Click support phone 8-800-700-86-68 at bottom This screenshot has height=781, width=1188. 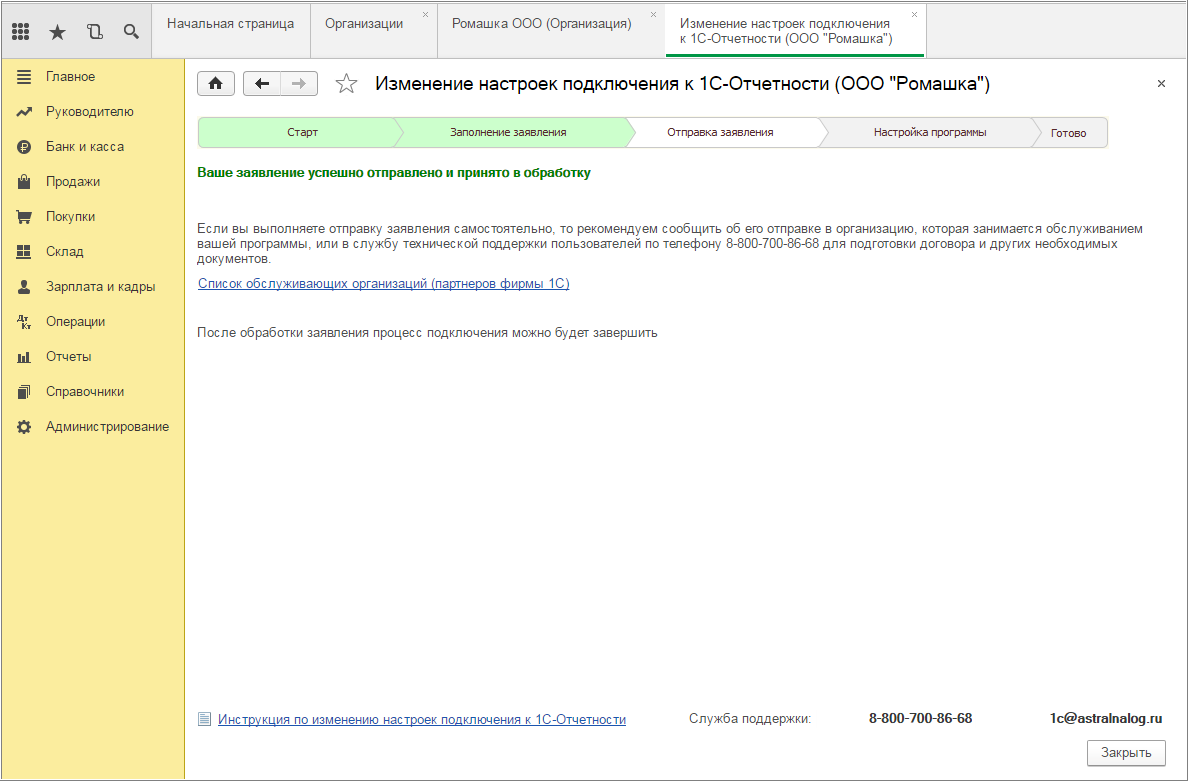(x=921, y=718)
